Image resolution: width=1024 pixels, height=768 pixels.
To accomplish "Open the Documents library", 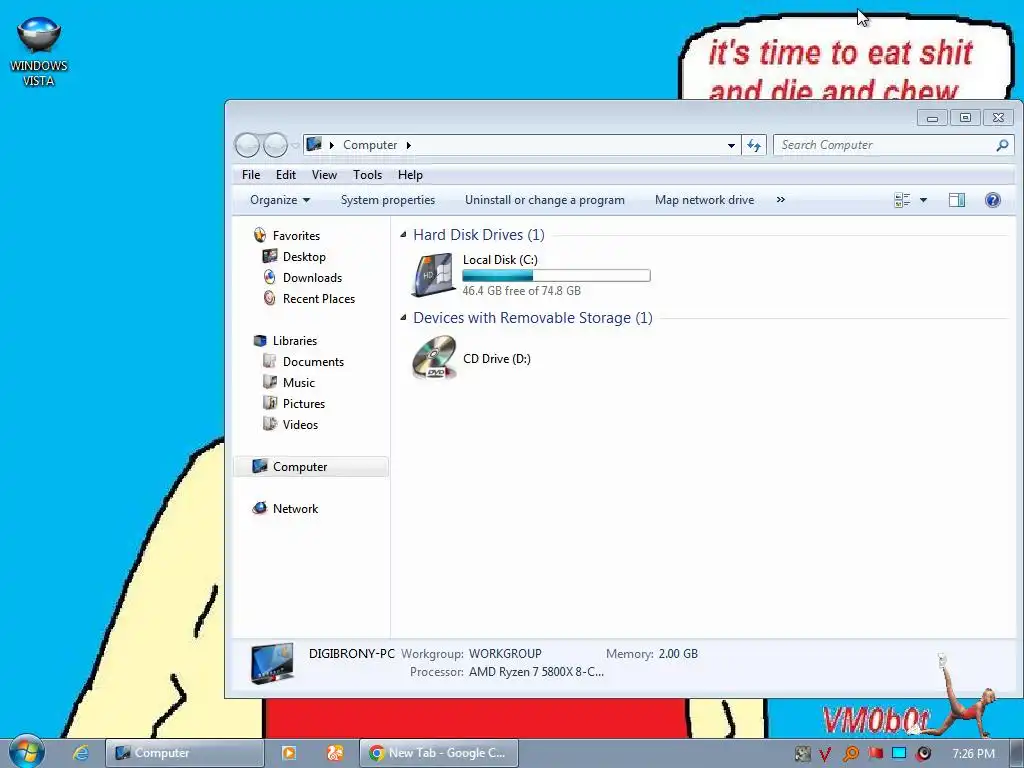I will tap(313, 362).
